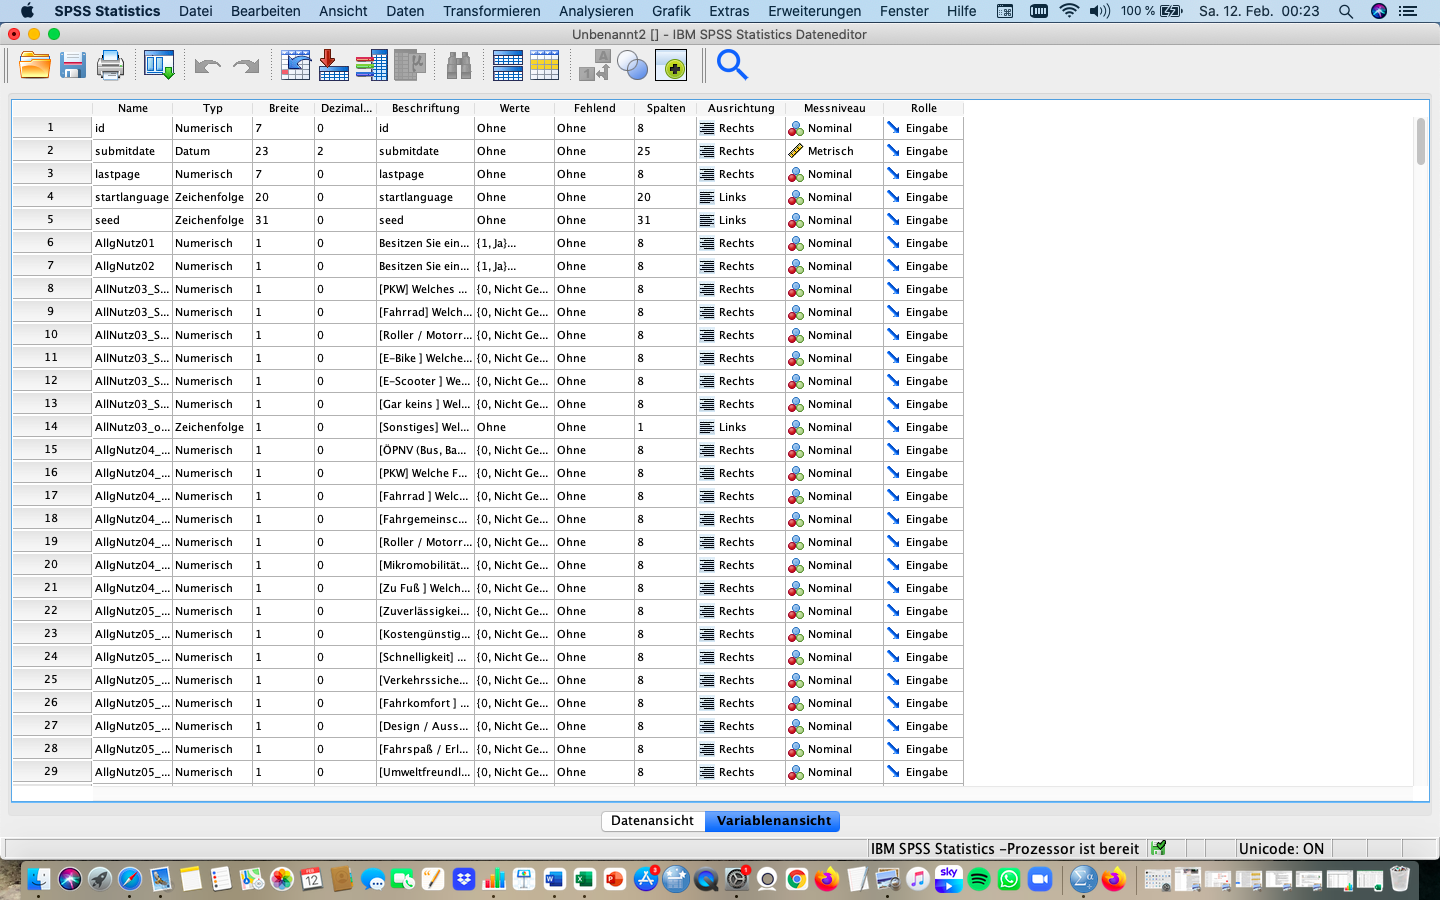Viewport: 1440px width, 900px height.
Task: Click the Split file toolbar icon
Action: click(508, 66)
